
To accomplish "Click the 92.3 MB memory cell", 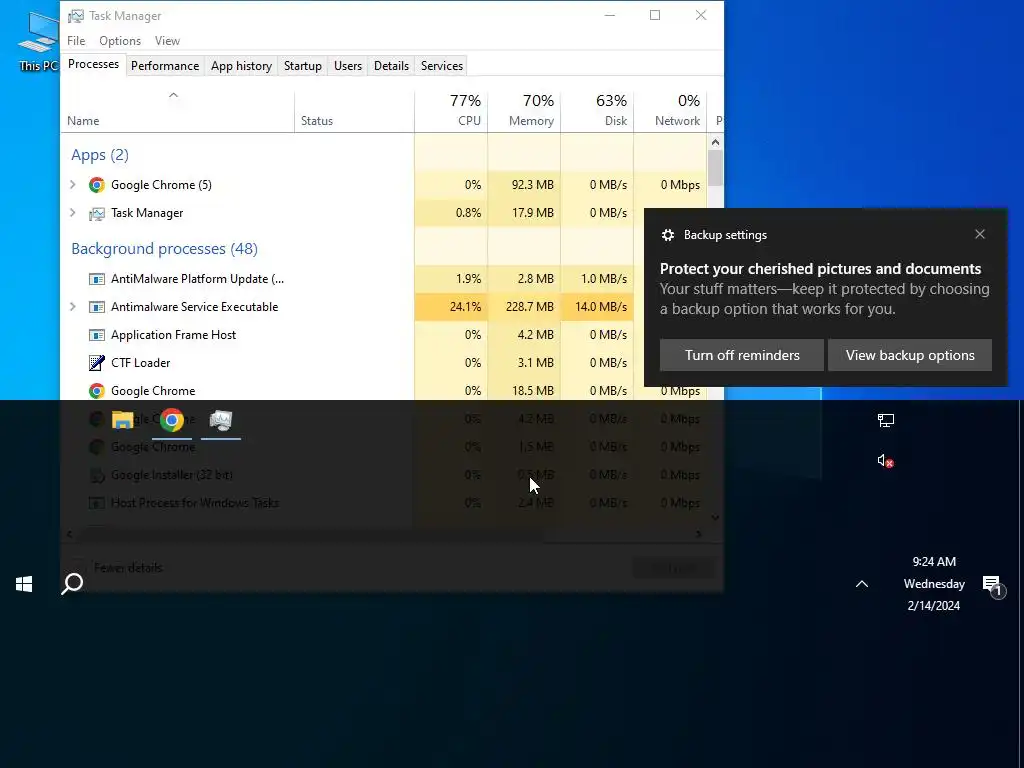I will [x=524, y=185].
